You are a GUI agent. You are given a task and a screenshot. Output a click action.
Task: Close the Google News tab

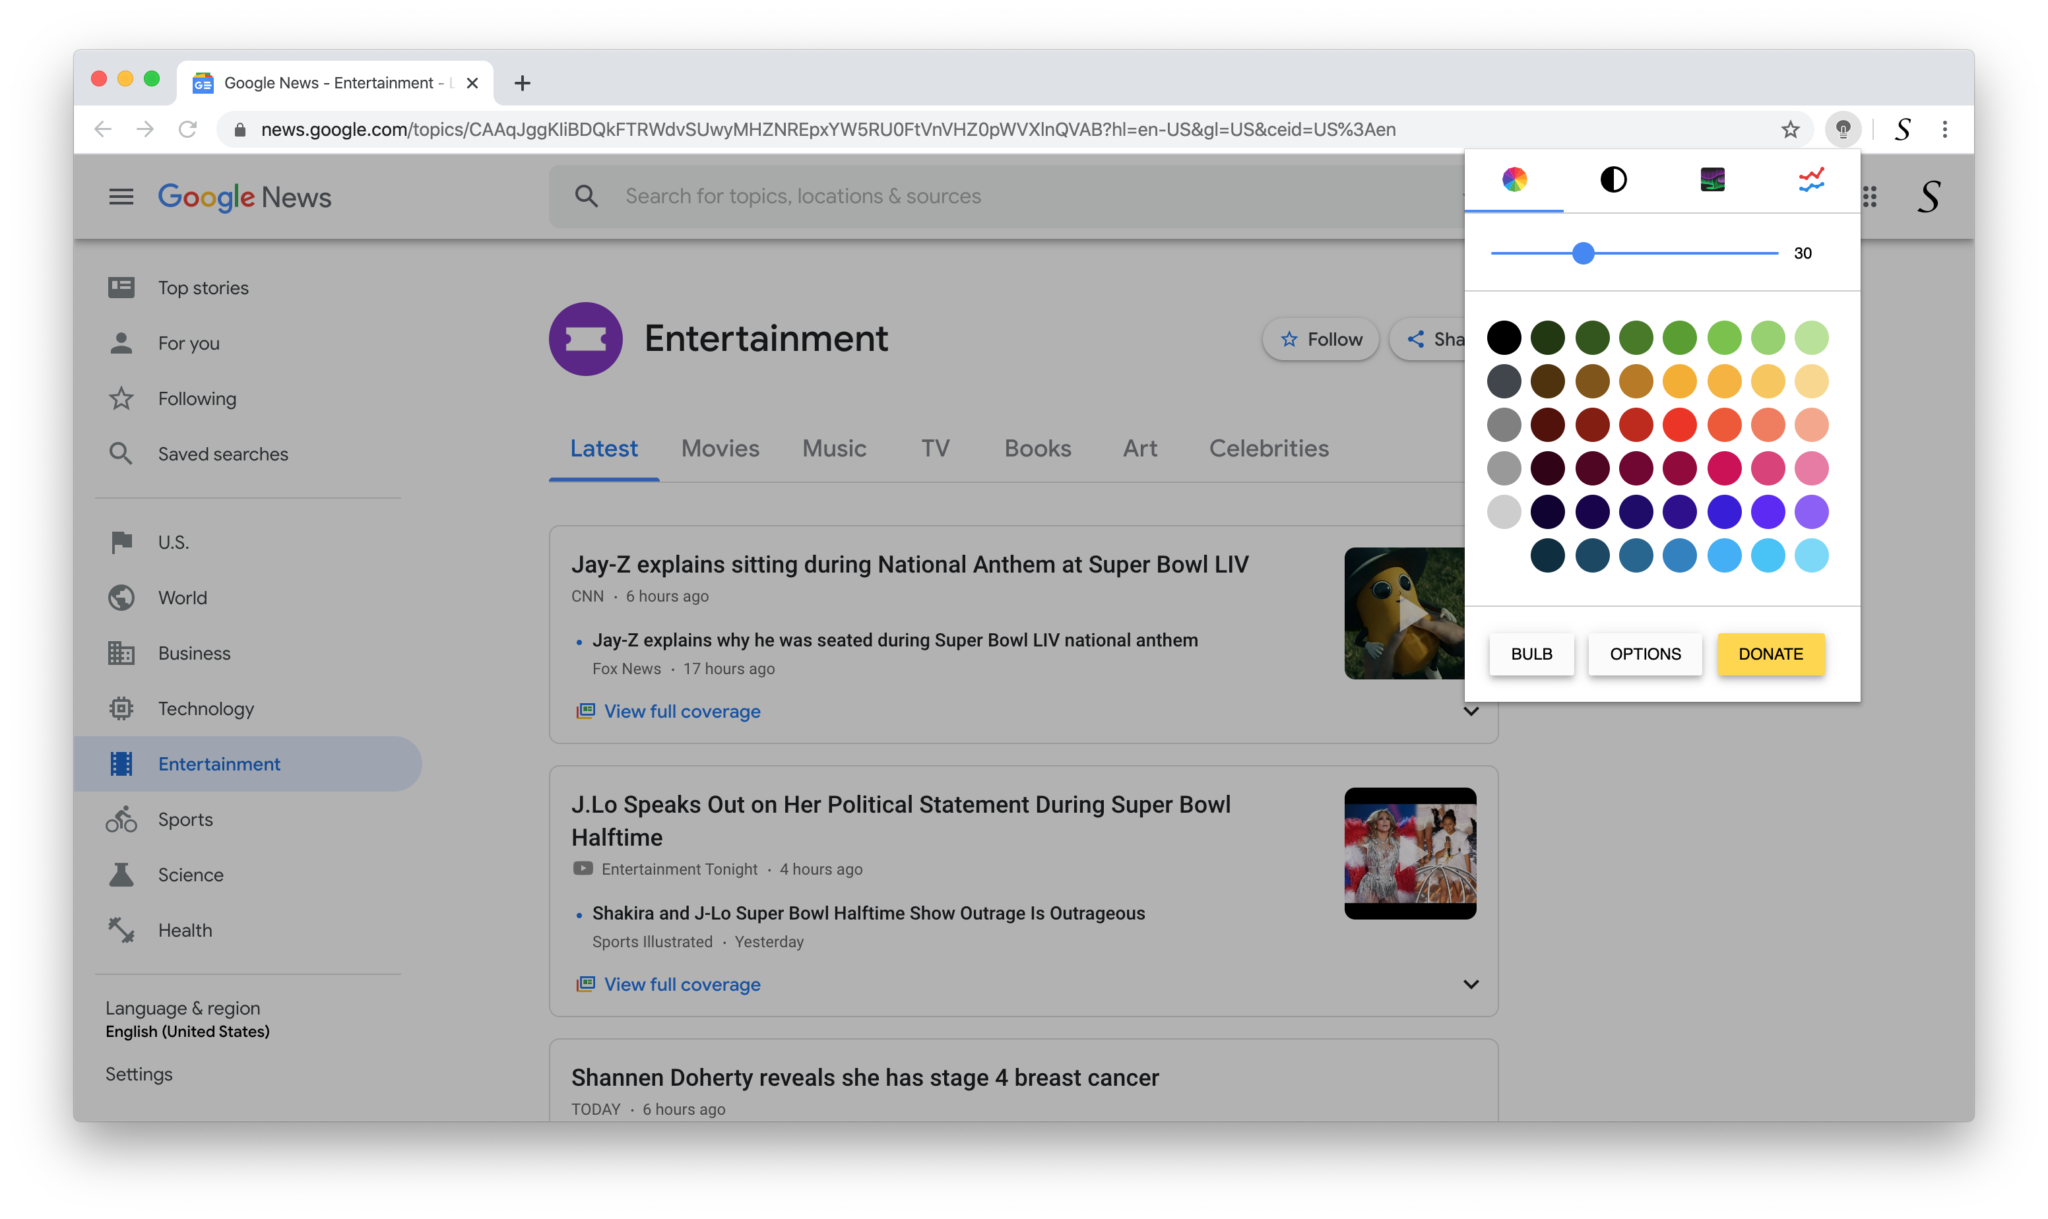[472, 83]
